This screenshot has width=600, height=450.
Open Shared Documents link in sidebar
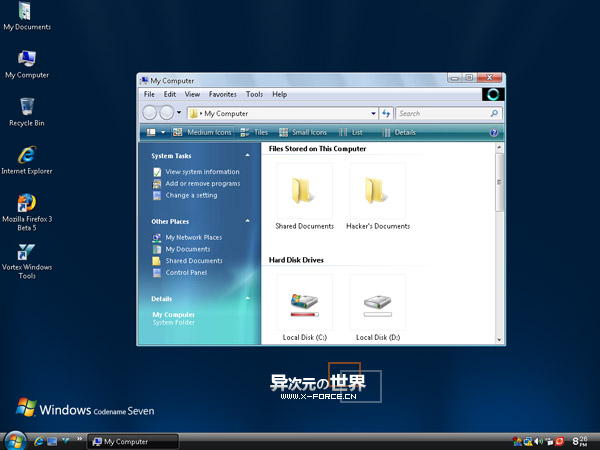pyautogui.click(x=194, y=261)
